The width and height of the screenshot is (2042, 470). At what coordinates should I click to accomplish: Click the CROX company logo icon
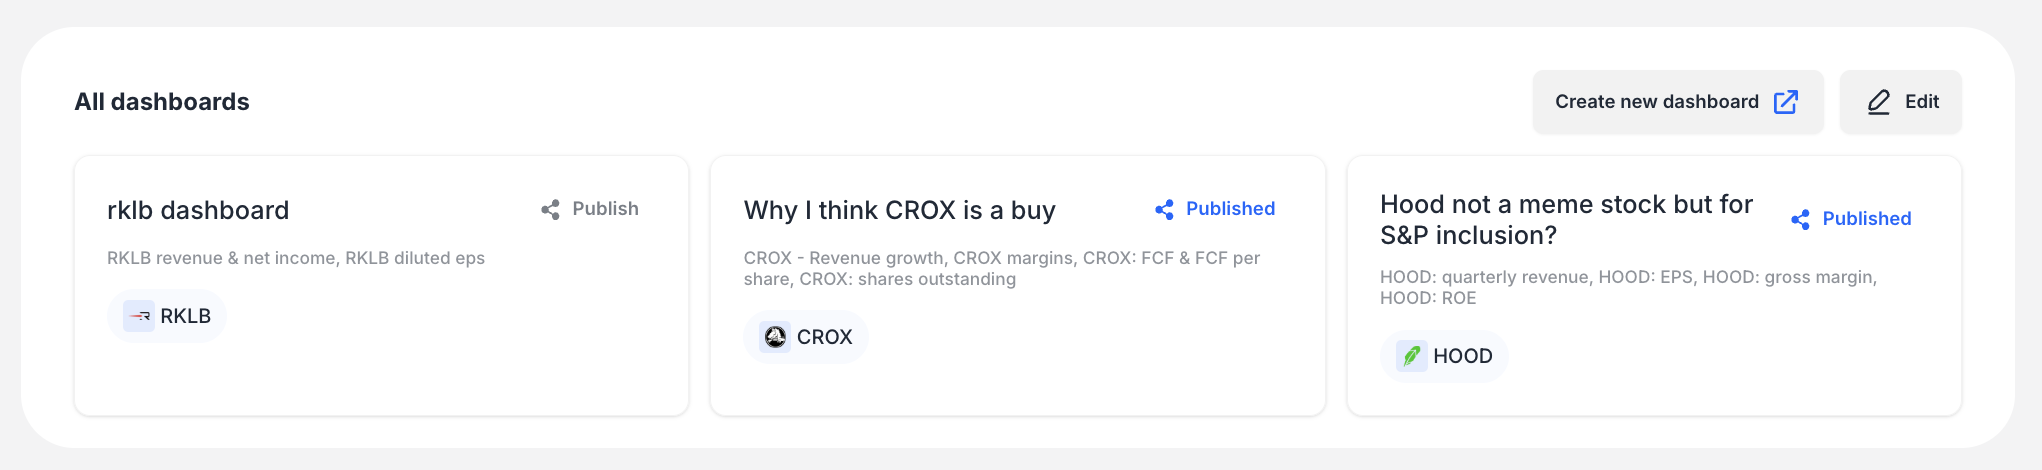[775, 337]
